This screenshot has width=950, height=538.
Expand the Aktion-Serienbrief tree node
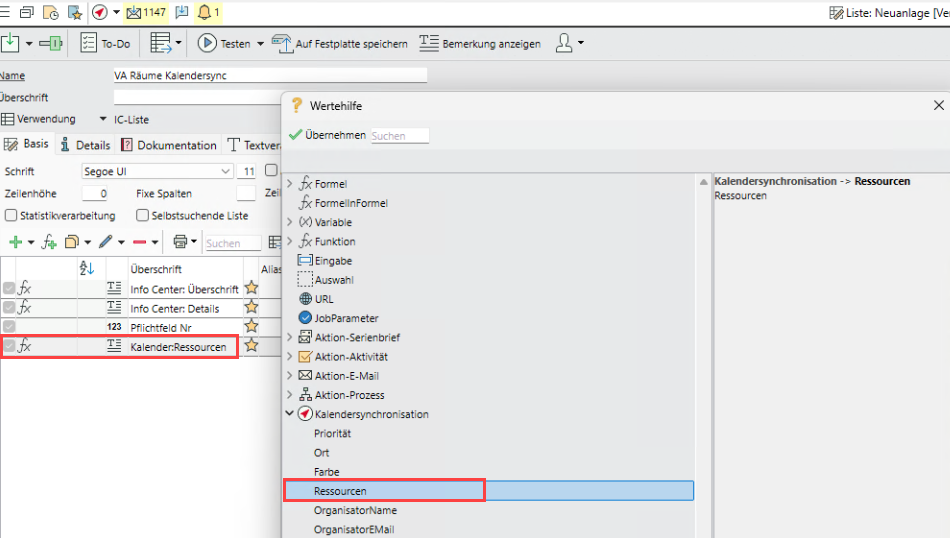[290, 338]
